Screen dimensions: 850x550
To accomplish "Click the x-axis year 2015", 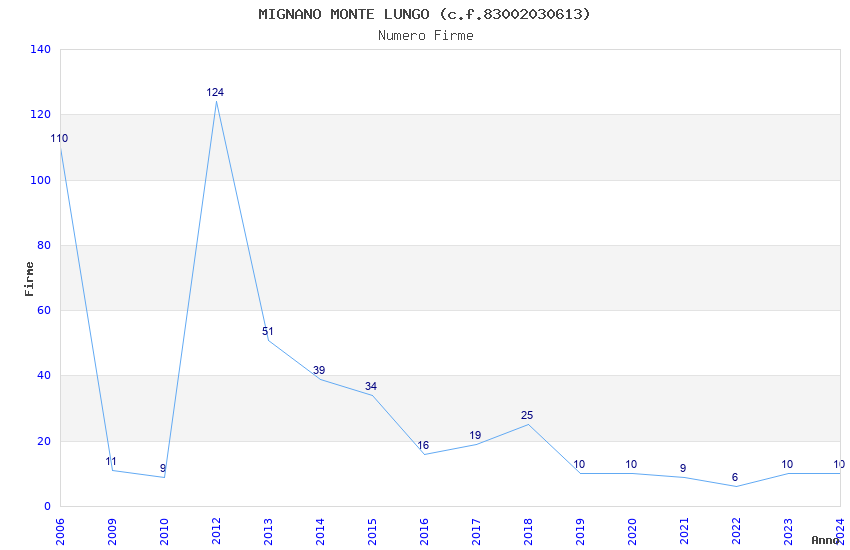I will (x=372, y=531).
